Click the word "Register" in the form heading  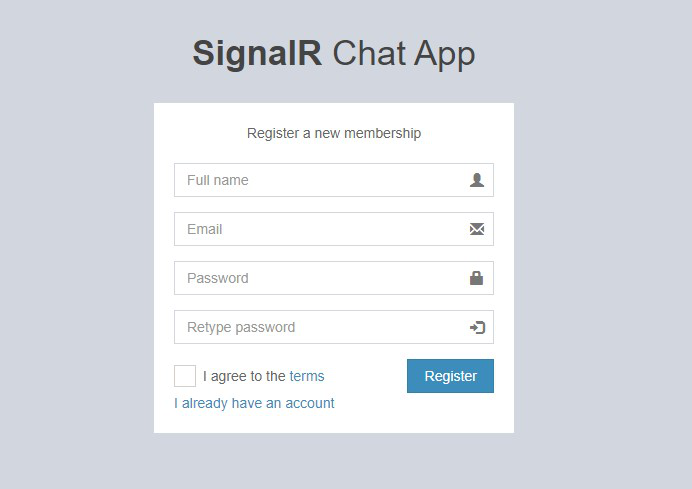point(273,133)
